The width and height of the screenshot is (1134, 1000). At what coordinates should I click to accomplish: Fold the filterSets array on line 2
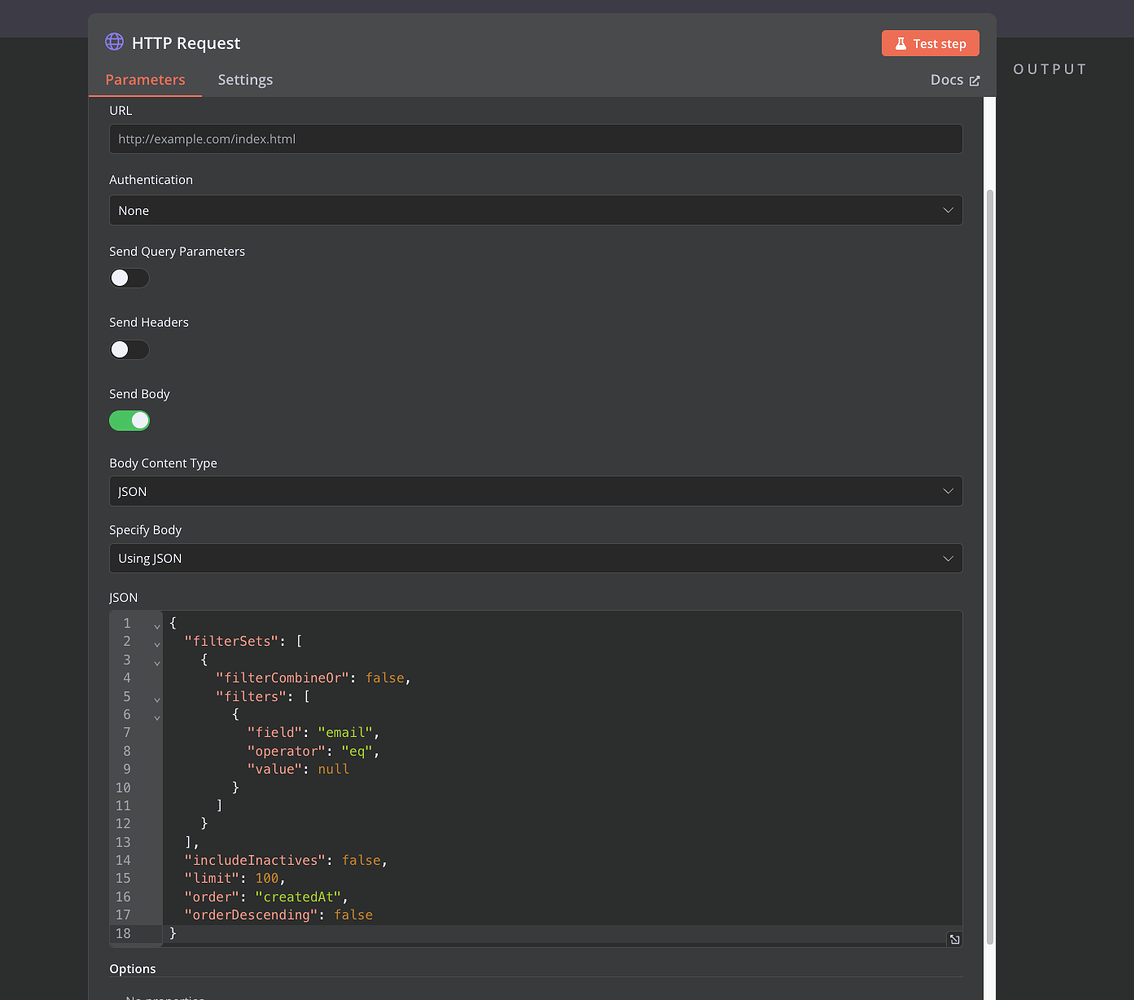[157, 643]
